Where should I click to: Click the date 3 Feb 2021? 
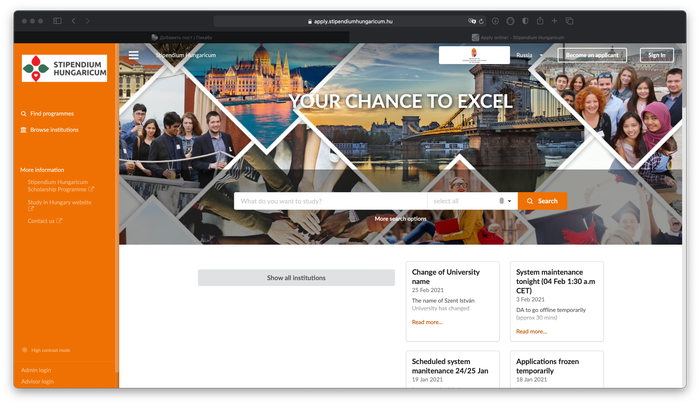(x=530, y=300)
